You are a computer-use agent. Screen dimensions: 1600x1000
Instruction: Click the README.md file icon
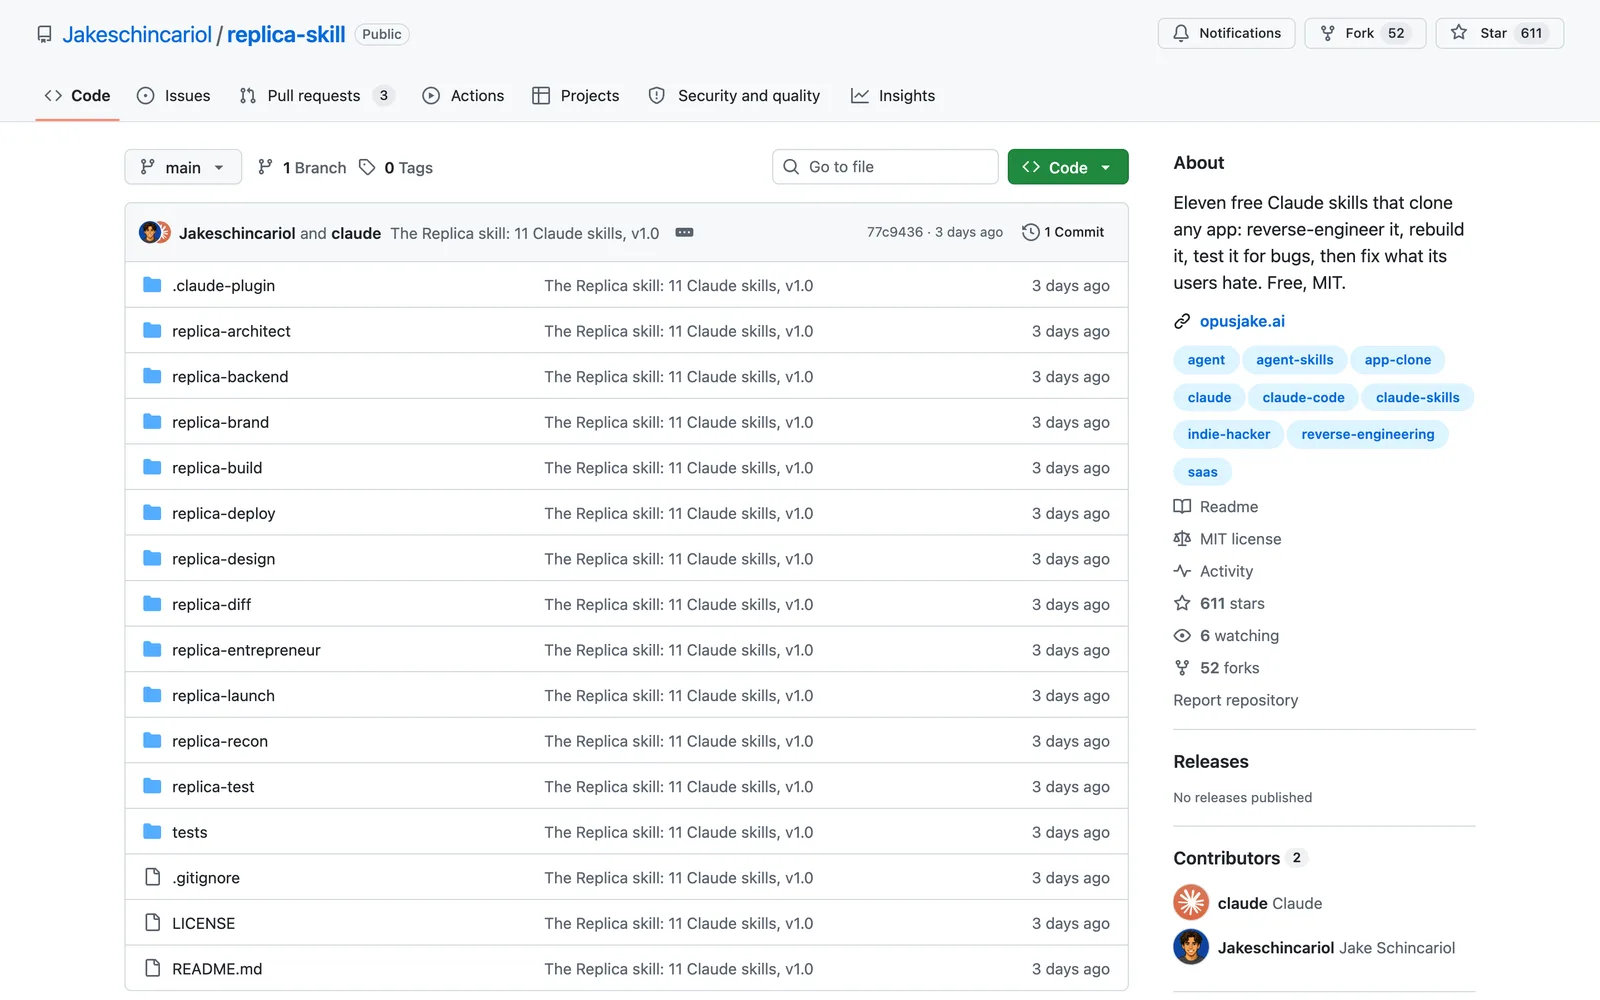point(152,968)
